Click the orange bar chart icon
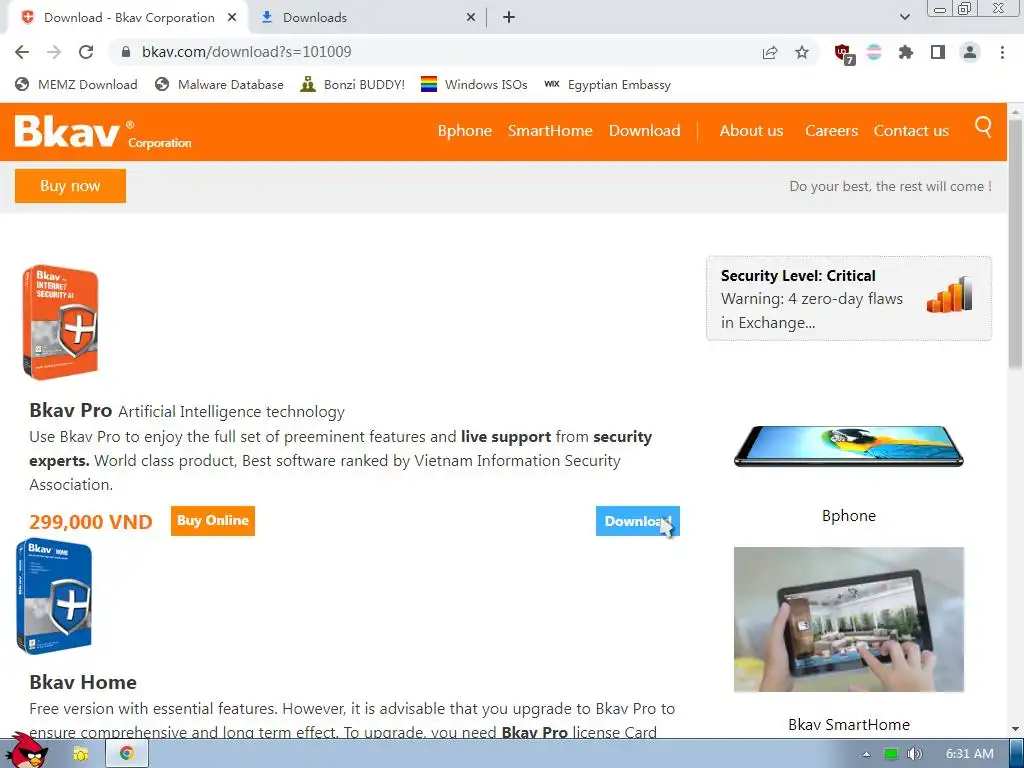The image size is (1024, 768). coord(950,295)
